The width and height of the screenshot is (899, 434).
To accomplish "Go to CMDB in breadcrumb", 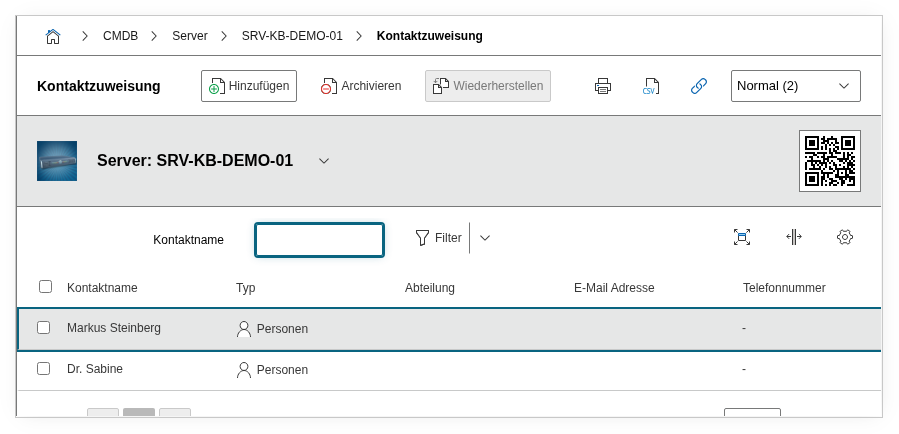I will 120,36.
